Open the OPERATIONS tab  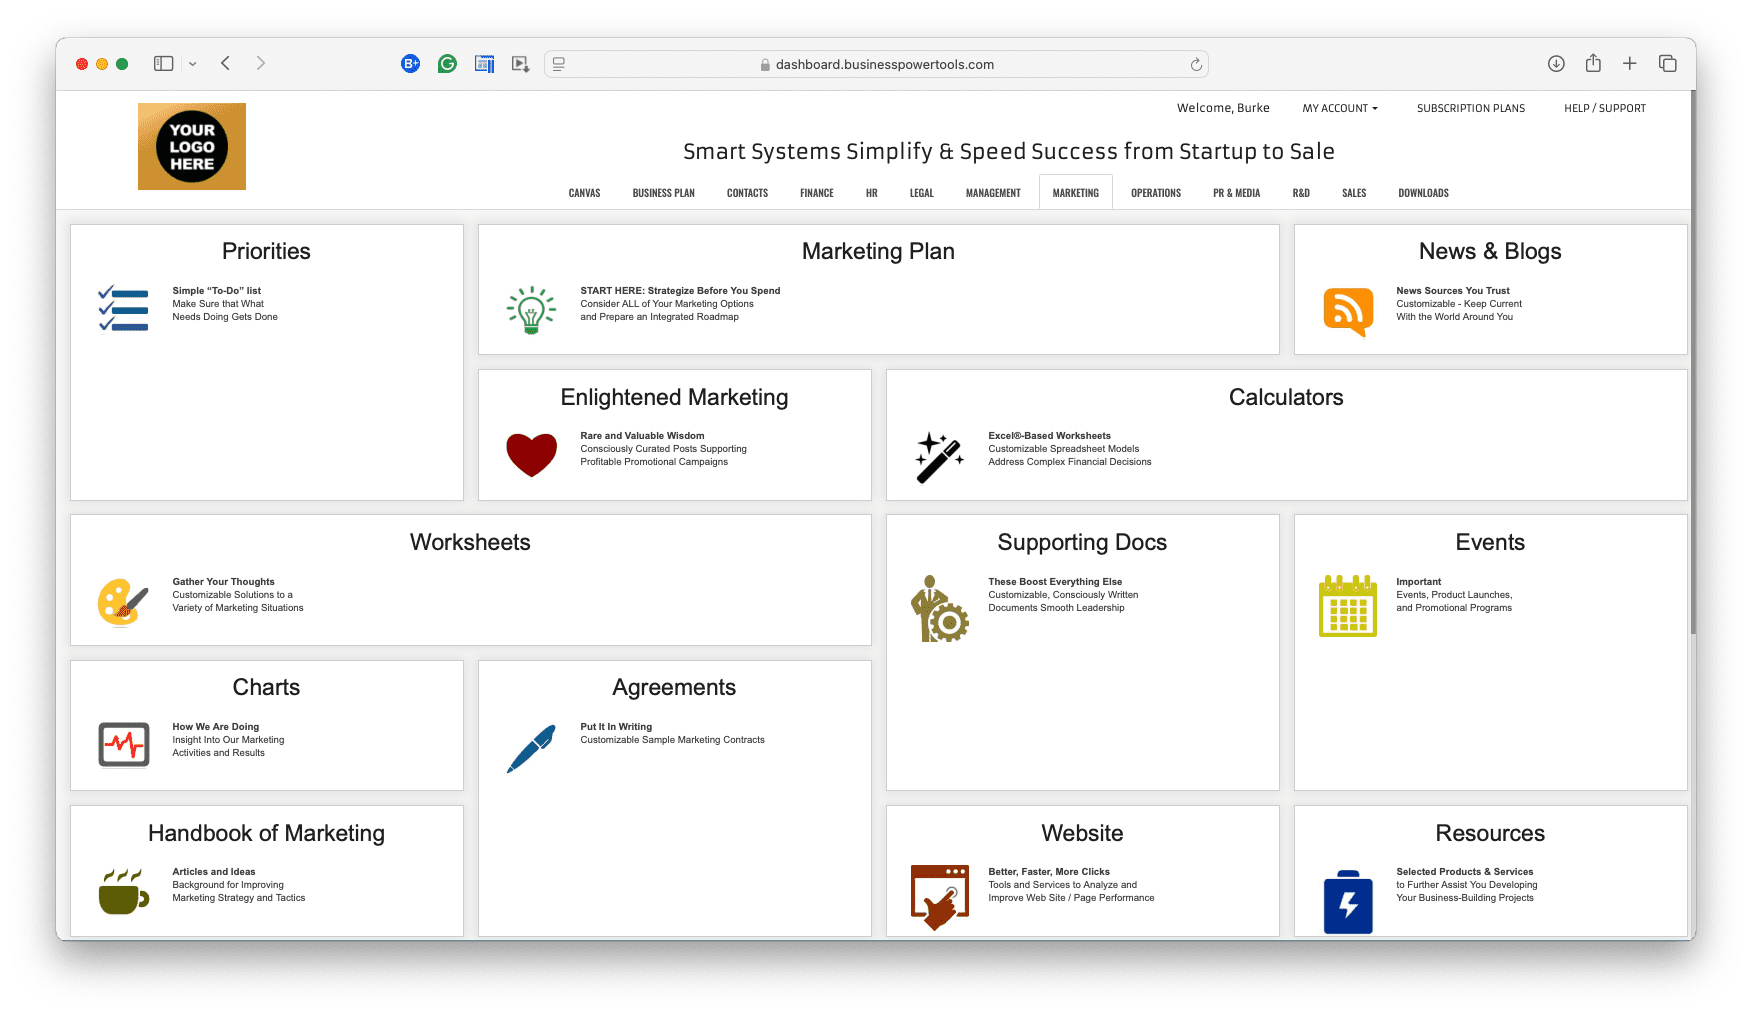coord(1155,193)
